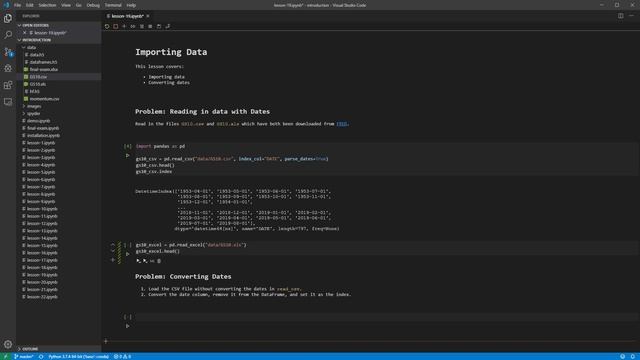Follow the FRED hyperlink

(342, 124)
